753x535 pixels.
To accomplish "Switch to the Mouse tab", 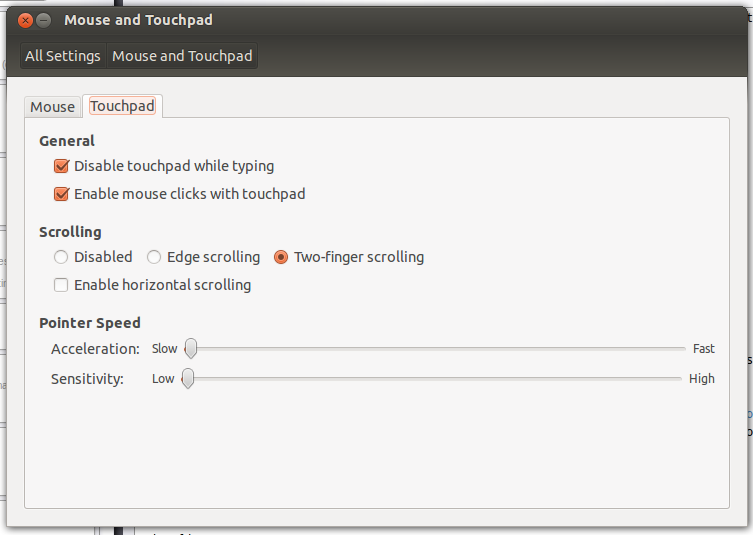I will point(53,107).
